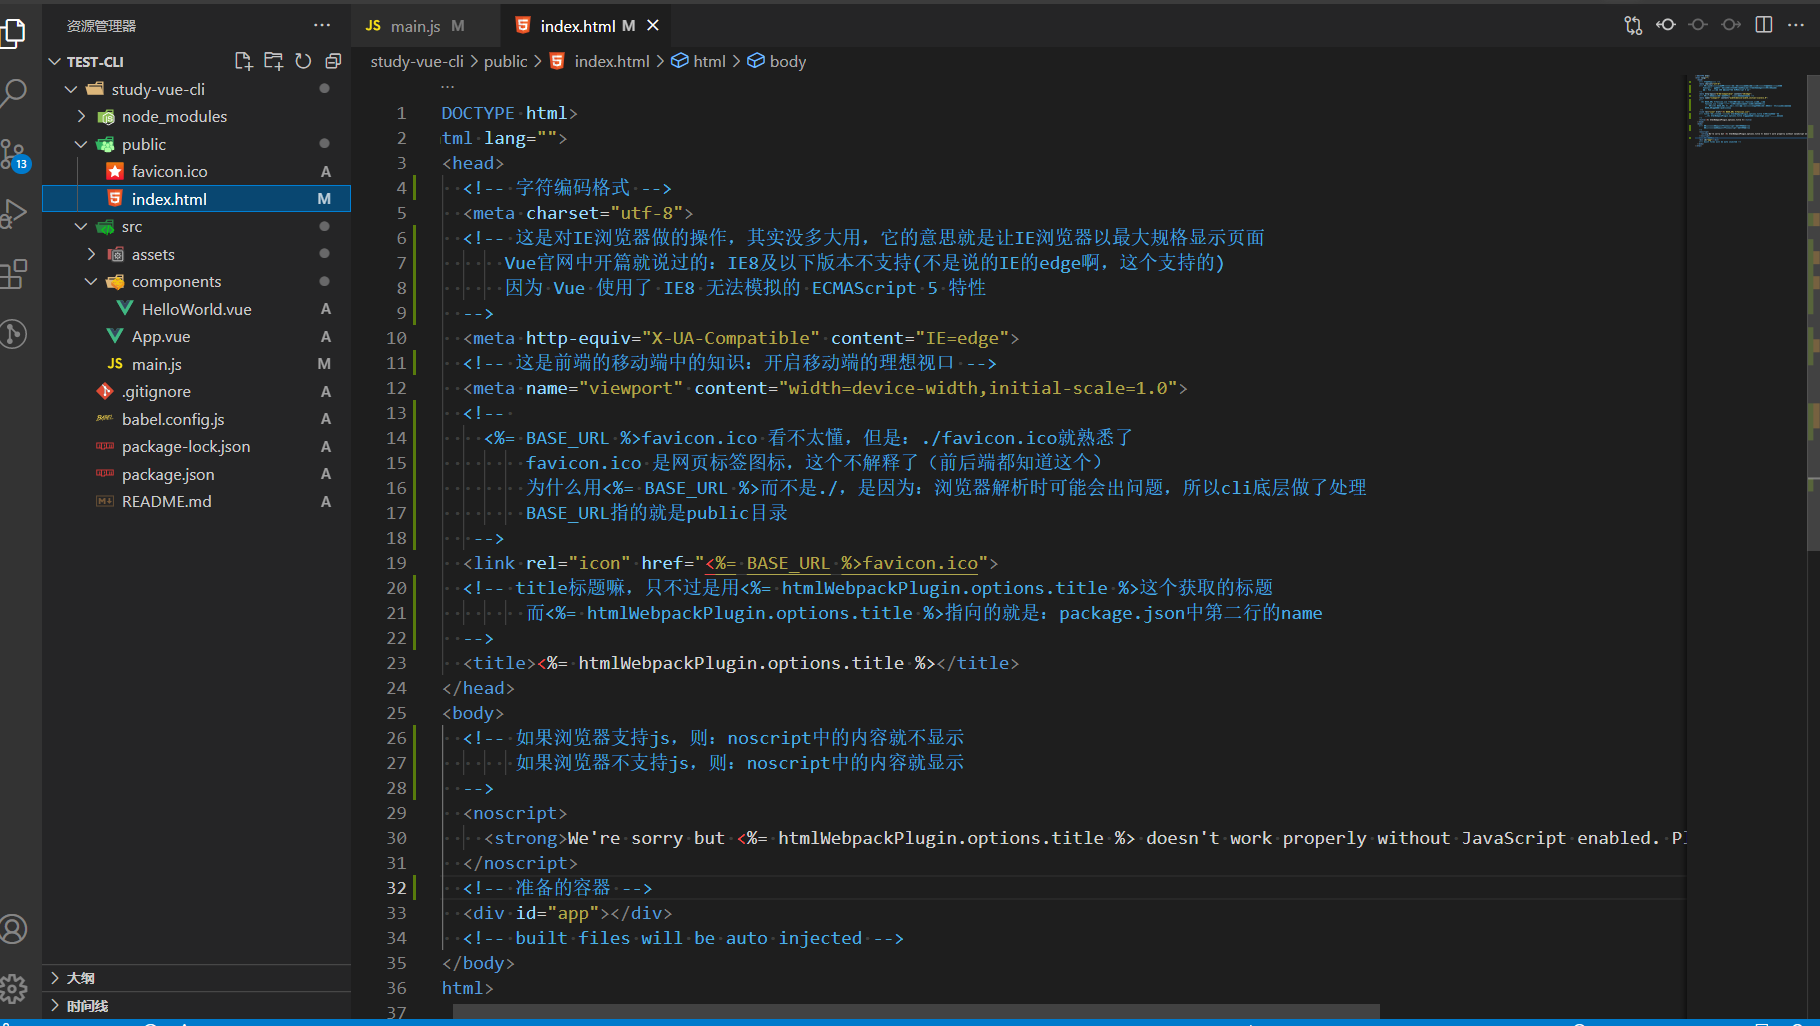1820x1026 pixels.
Task: Open babel.config.js file
Action: [196, 419]
